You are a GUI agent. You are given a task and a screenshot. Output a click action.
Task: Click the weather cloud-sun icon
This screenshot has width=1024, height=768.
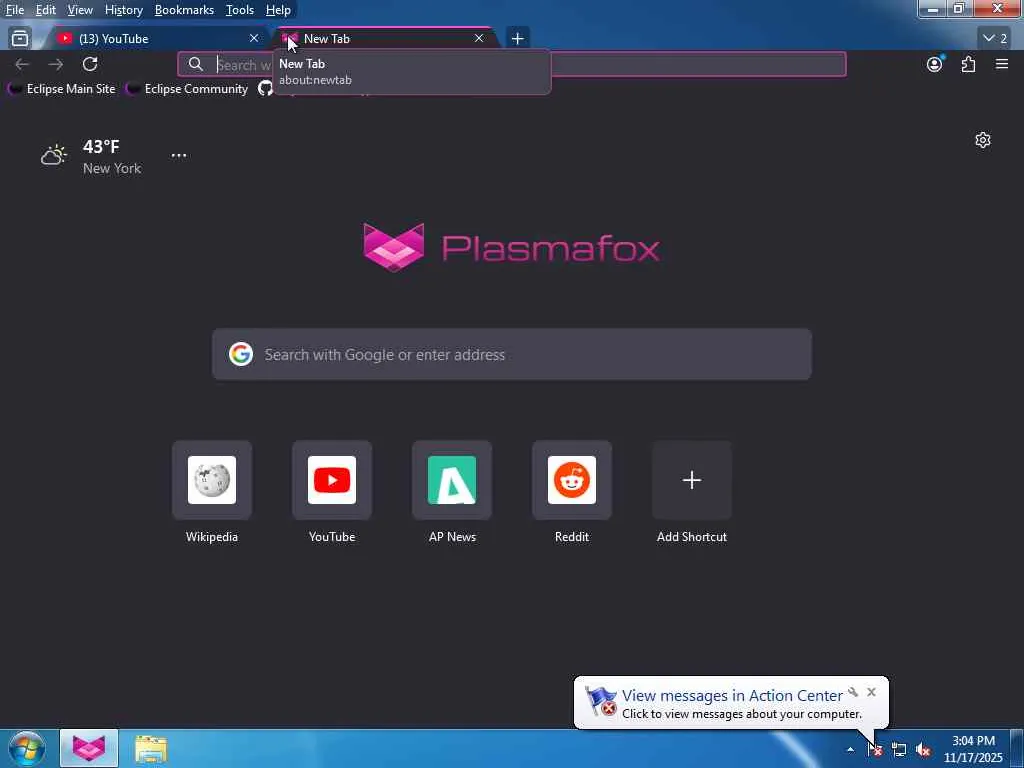pyautogui.click(x=54, y=155)
